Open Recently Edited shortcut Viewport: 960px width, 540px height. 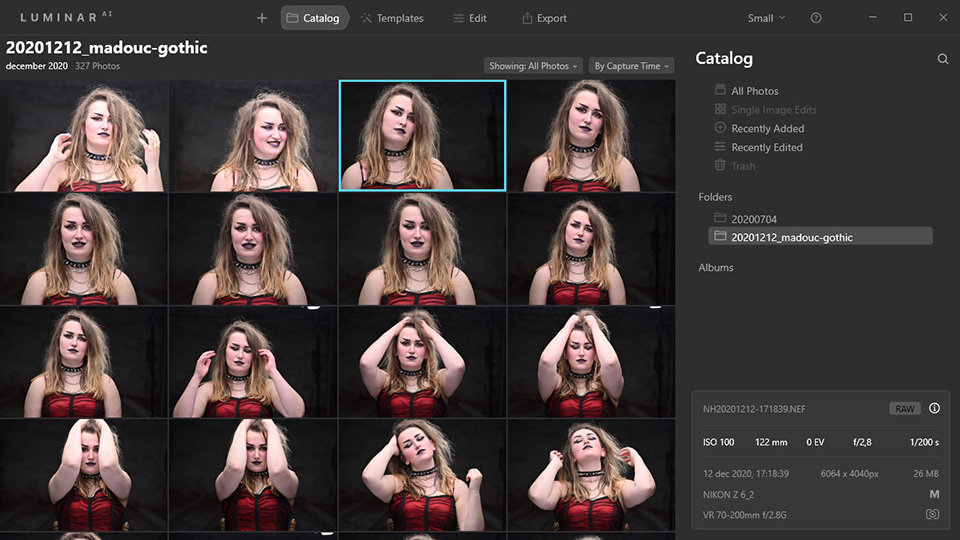pos(767,148)
